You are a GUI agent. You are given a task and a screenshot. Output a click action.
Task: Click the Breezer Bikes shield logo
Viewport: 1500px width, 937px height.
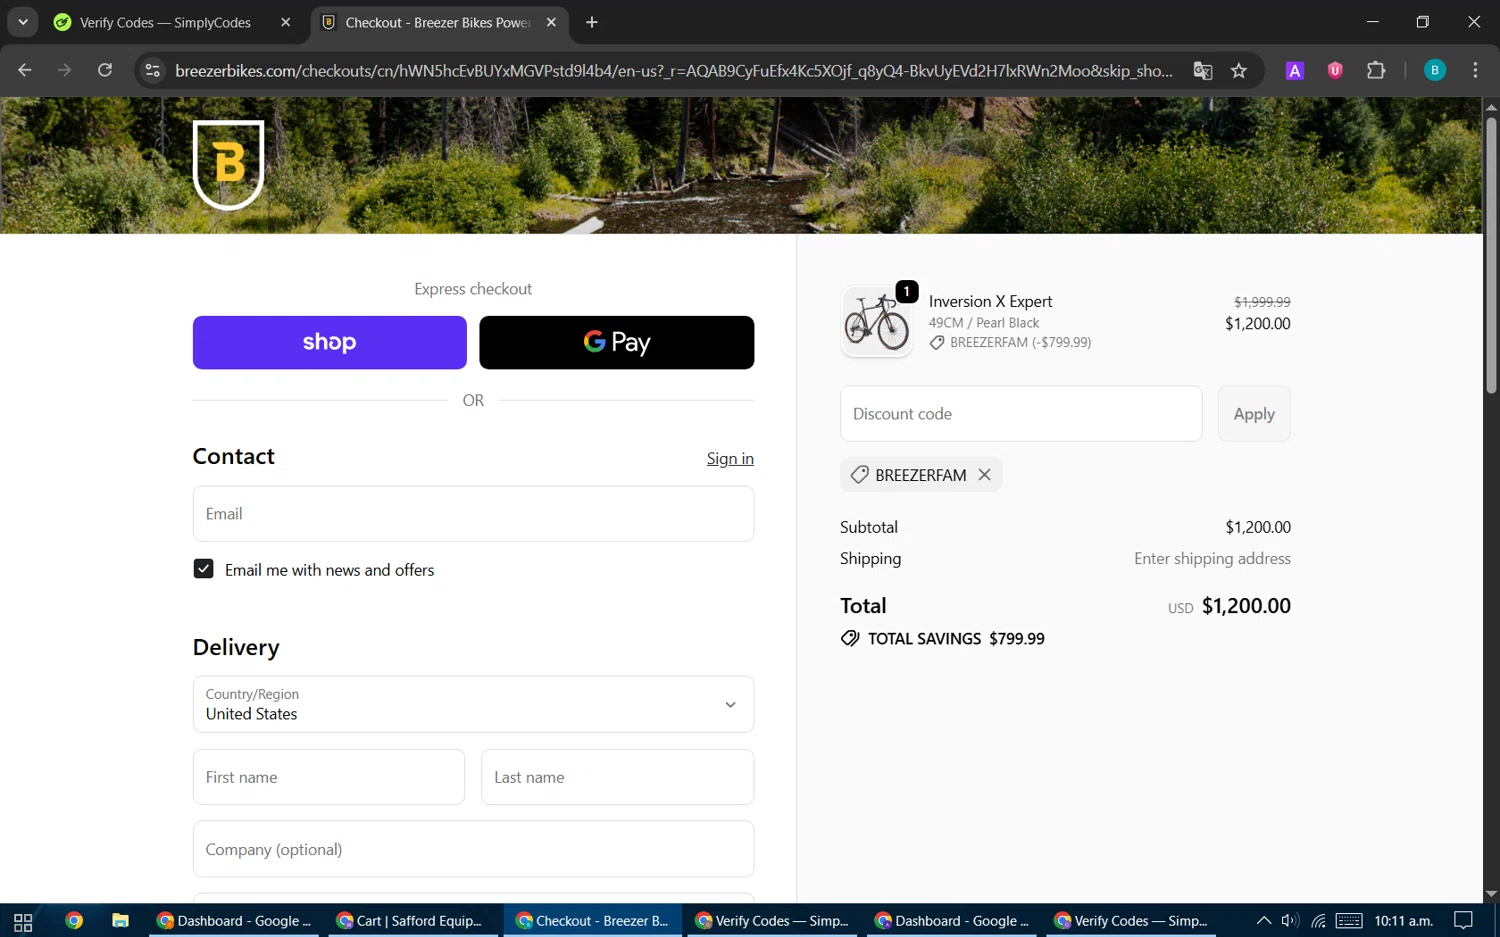point(228,165)
